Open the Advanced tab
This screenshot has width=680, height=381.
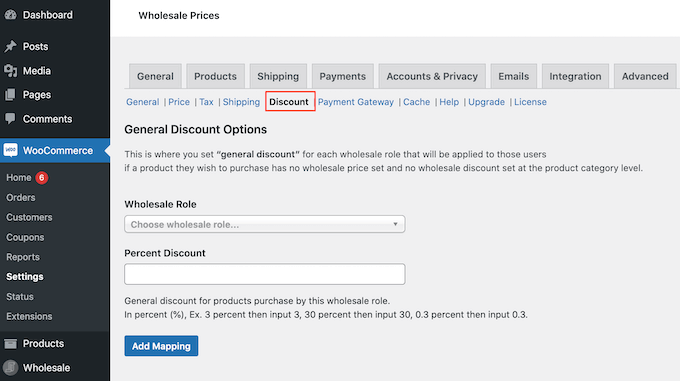645,76
